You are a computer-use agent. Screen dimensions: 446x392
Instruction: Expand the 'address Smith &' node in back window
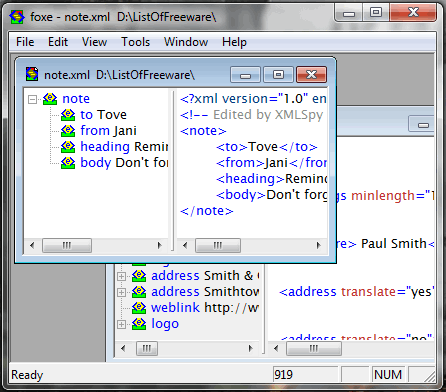(x=121, y=276)
